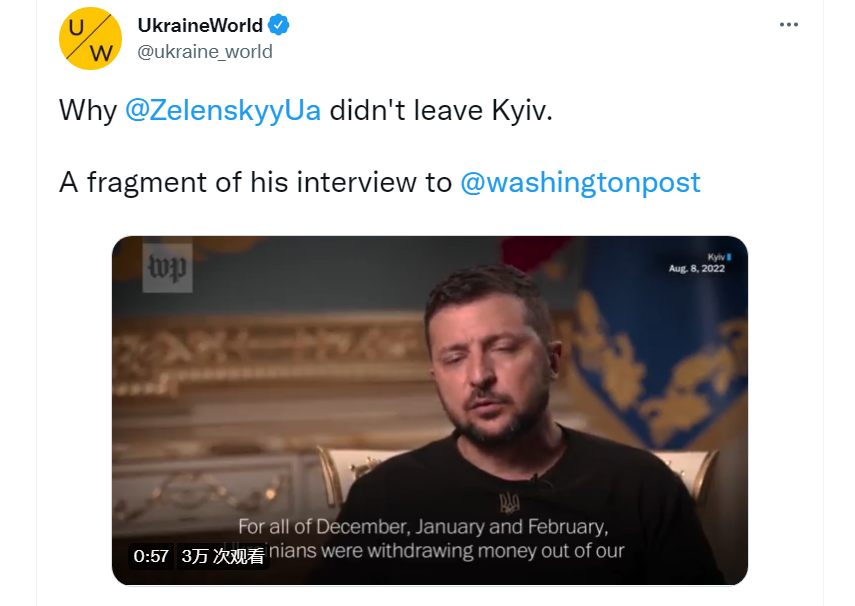Open the UkraineWorld display name link
Viewport: 855px width, 606px height.
pyautogui.click(x=200, y=25)
